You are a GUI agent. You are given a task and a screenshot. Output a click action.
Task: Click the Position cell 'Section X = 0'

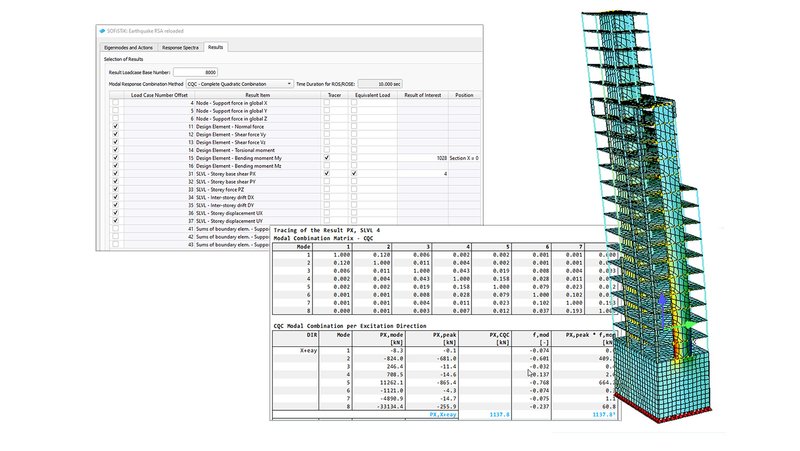pyautogui.click(x=464, y=157)
